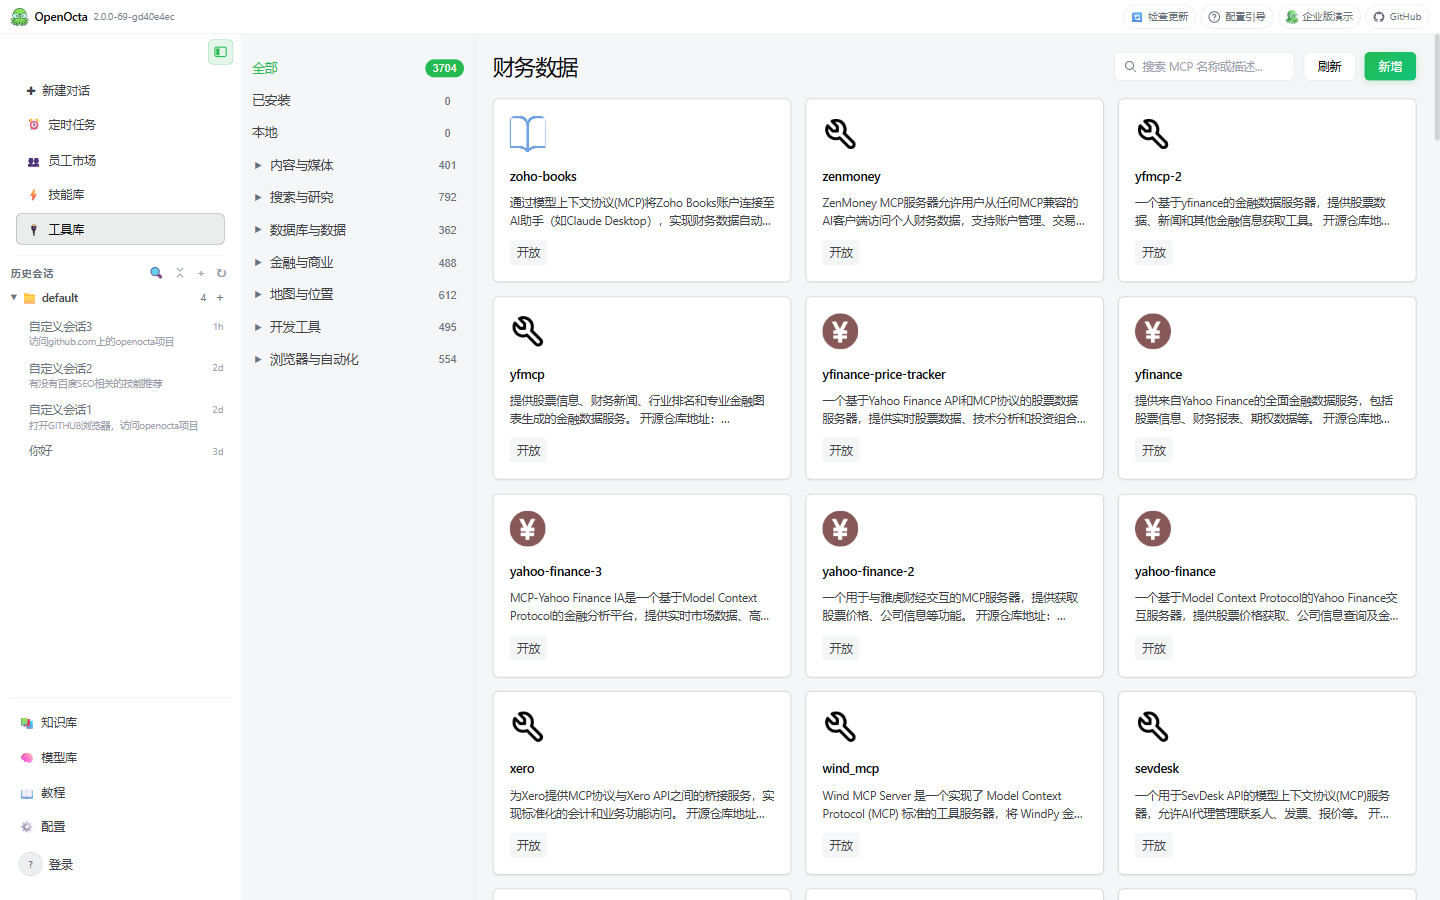1440x900 pixels.
Task: Click the OpenOcta logo icon
Action: [19, 17]
